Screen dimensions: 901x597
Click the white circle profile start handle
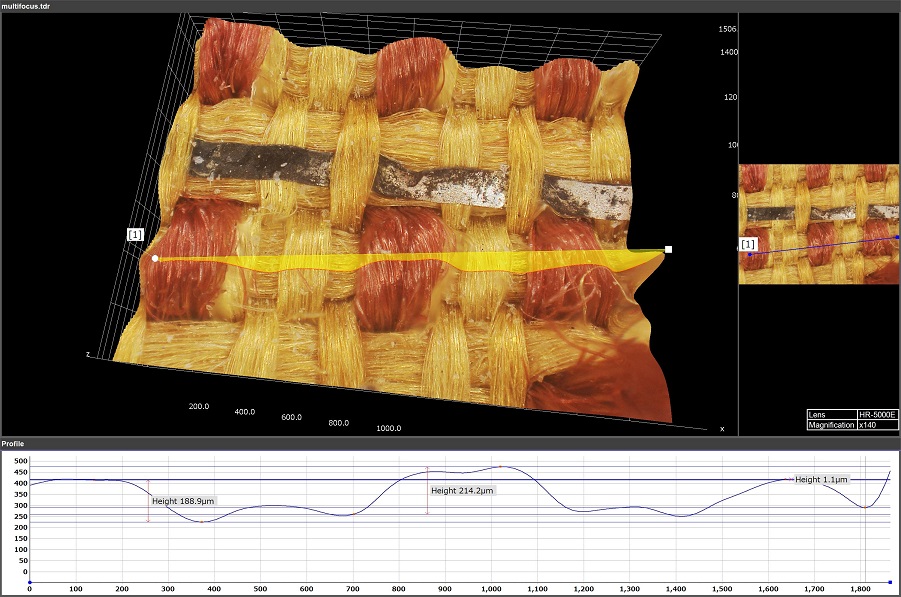tap(155, 258)
